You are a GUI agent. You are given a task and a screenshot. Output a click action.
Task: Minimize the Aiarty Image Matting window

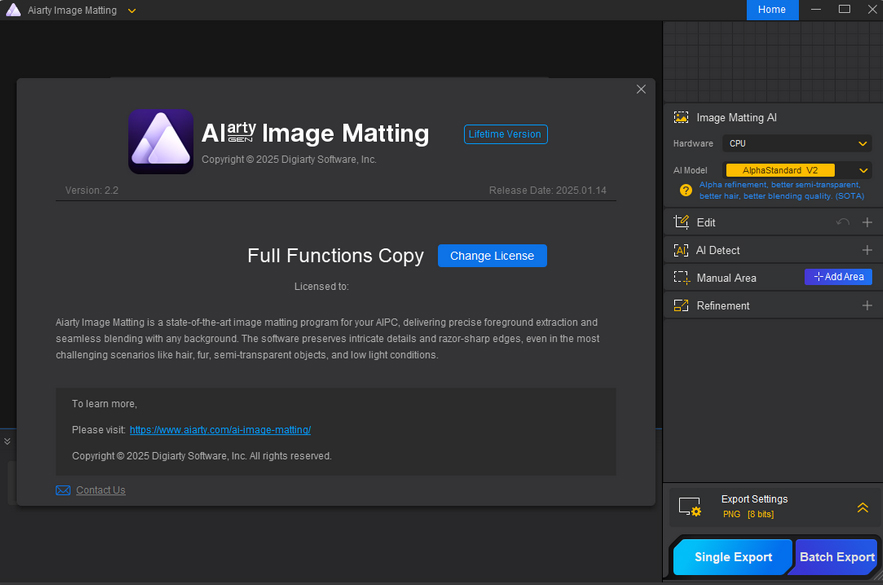coord(816,10)
